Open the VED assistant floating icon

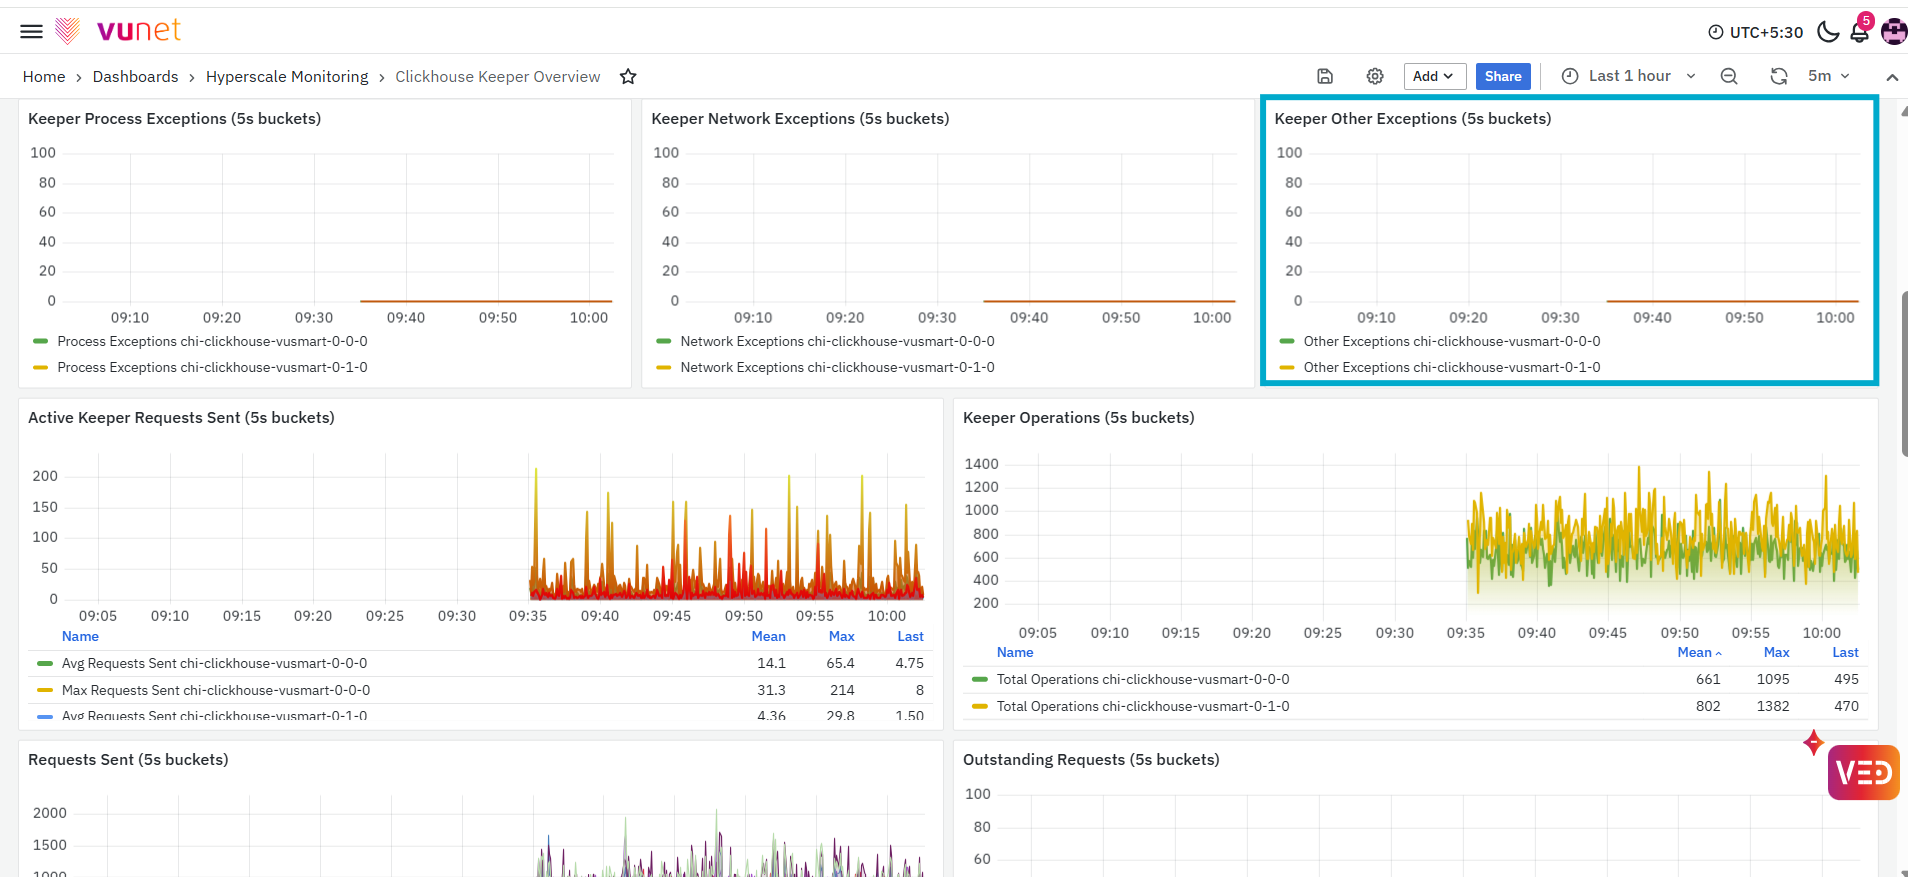tap(1863, 772)
